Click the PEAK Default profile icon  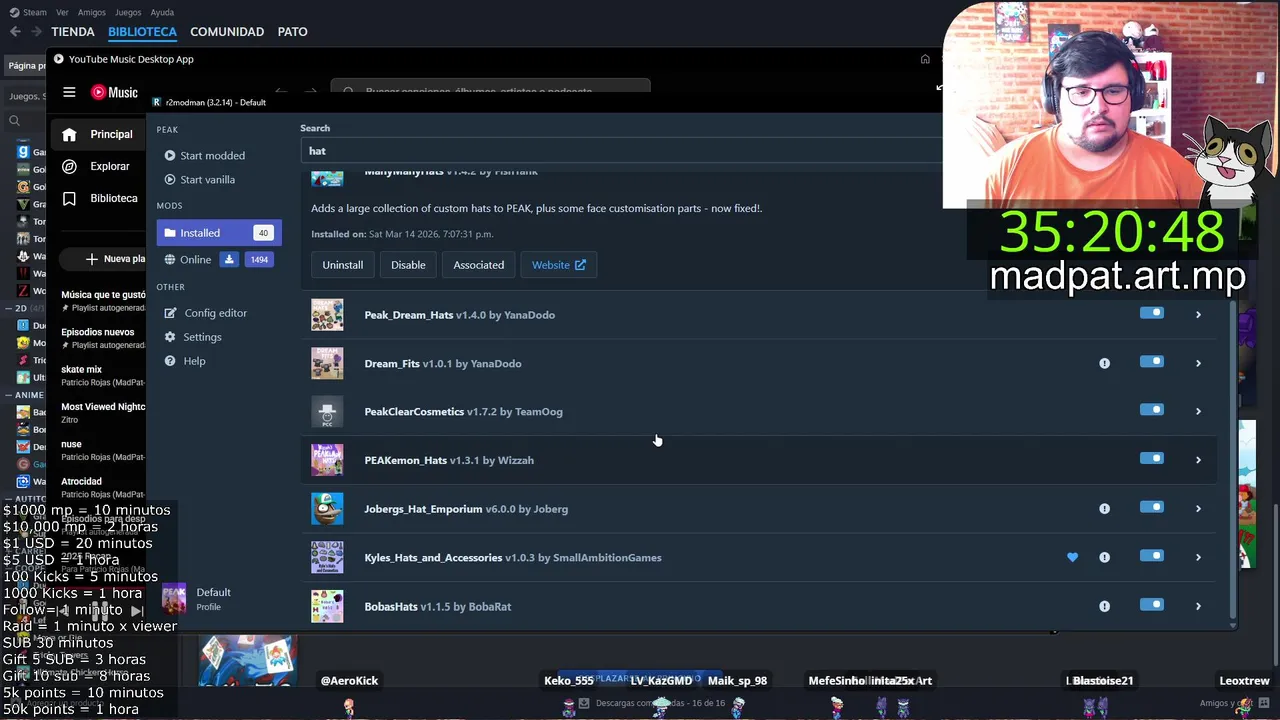pos(174,599)
